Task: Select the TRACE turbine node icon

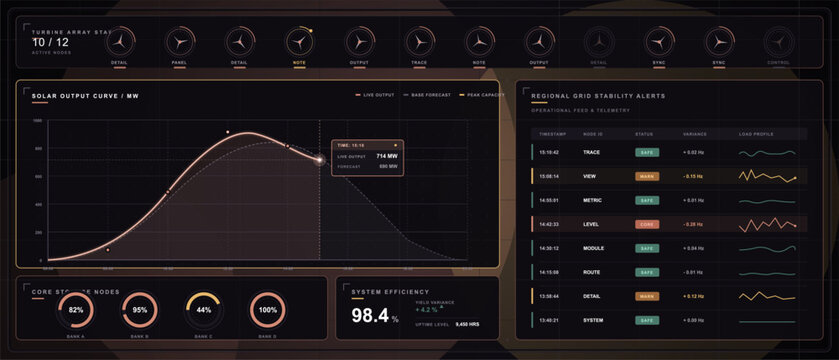Action: pyautogui.click(x=420, y=41)
